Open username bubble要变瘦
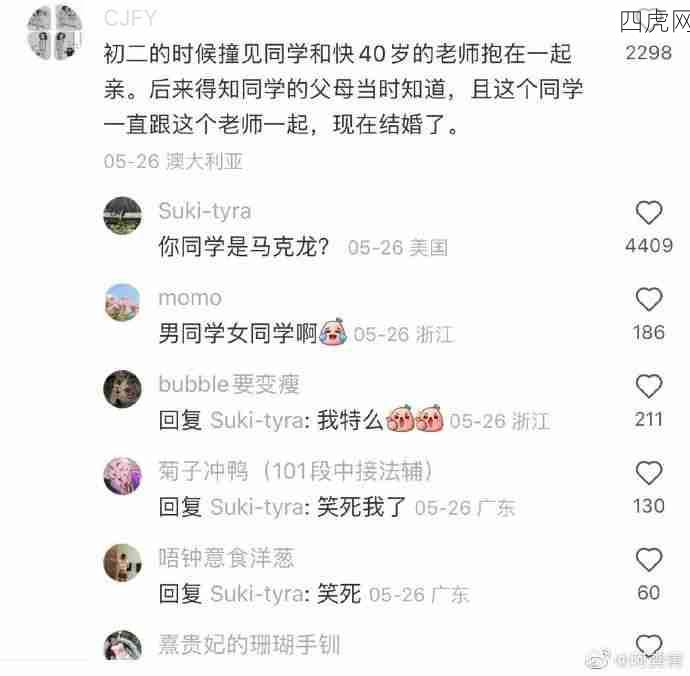 point(229,384)
